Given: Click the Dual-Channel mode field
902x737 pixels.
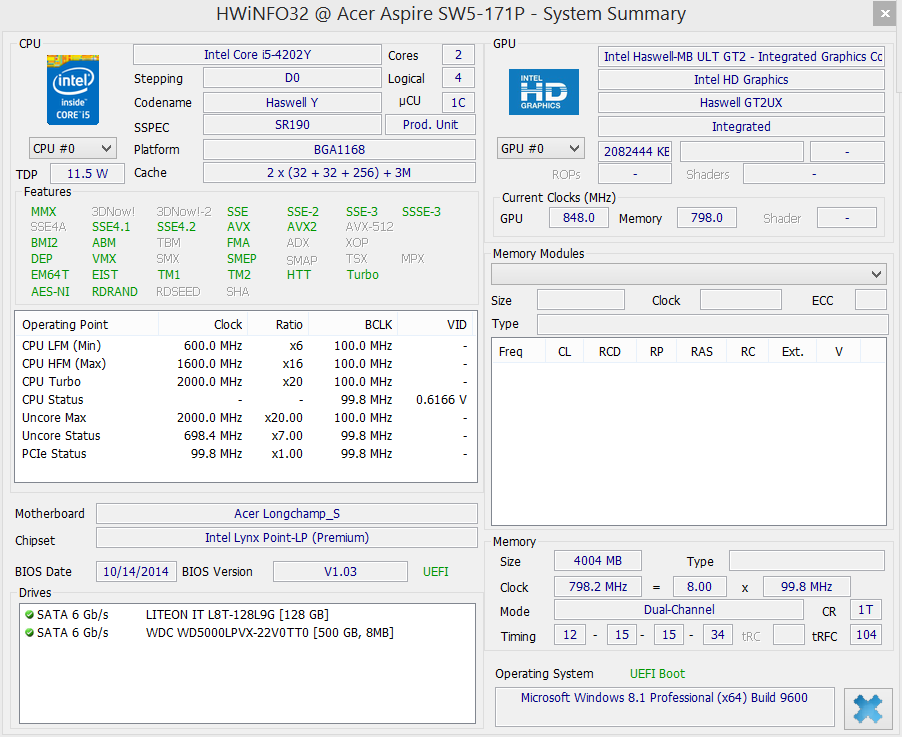Looking at the screenshot, I should coord(679,610).
